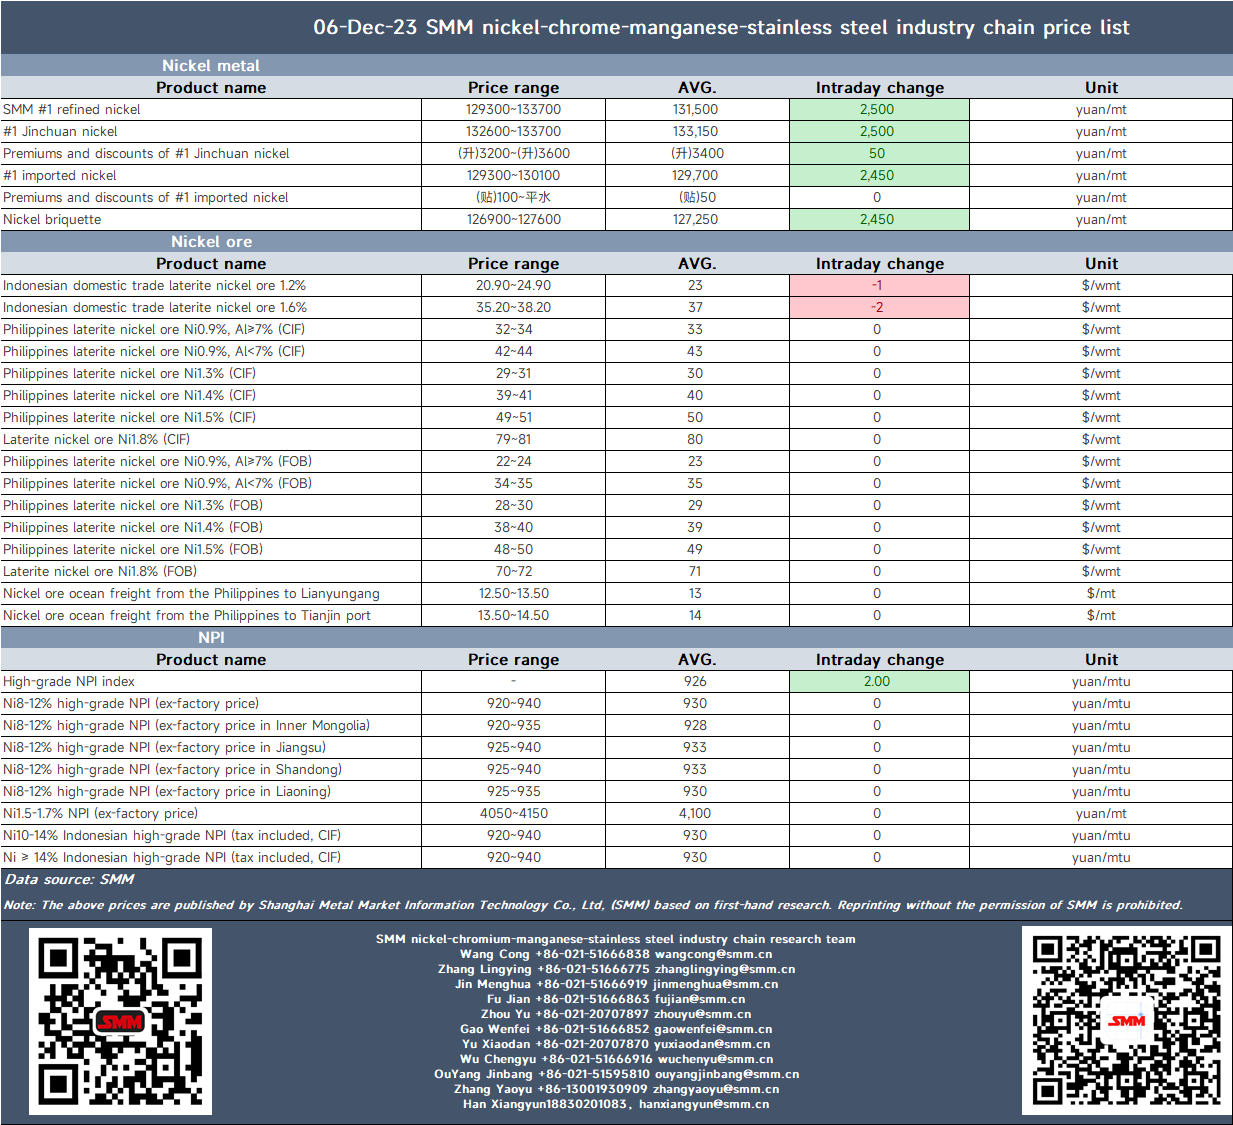Viewport: 1233px width, 1125px height.
Task: Click the right SMM QR code
Action: point(1126,1020)
